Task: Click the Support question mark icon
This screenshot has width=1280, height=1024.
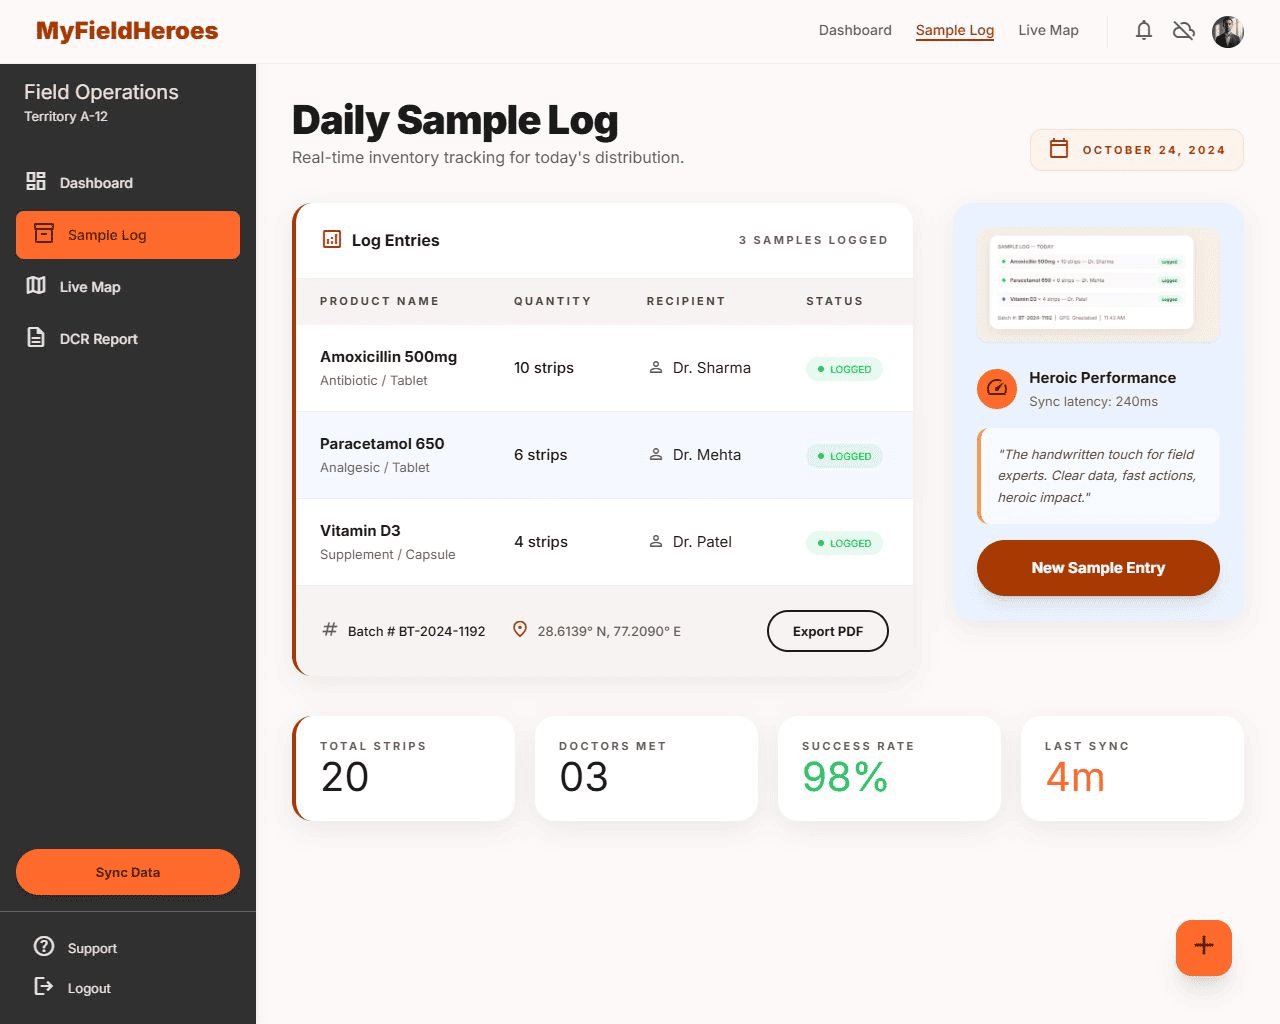Action: (44, 946)
